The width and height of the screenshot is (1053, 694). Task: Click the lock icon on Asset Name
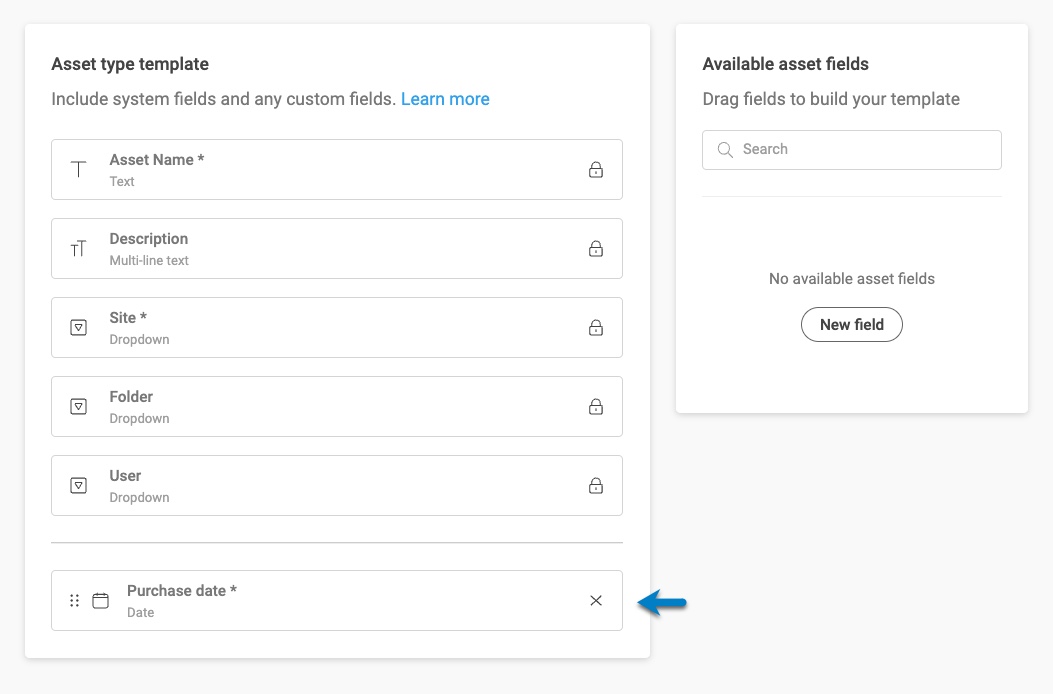tap(595, 169)
